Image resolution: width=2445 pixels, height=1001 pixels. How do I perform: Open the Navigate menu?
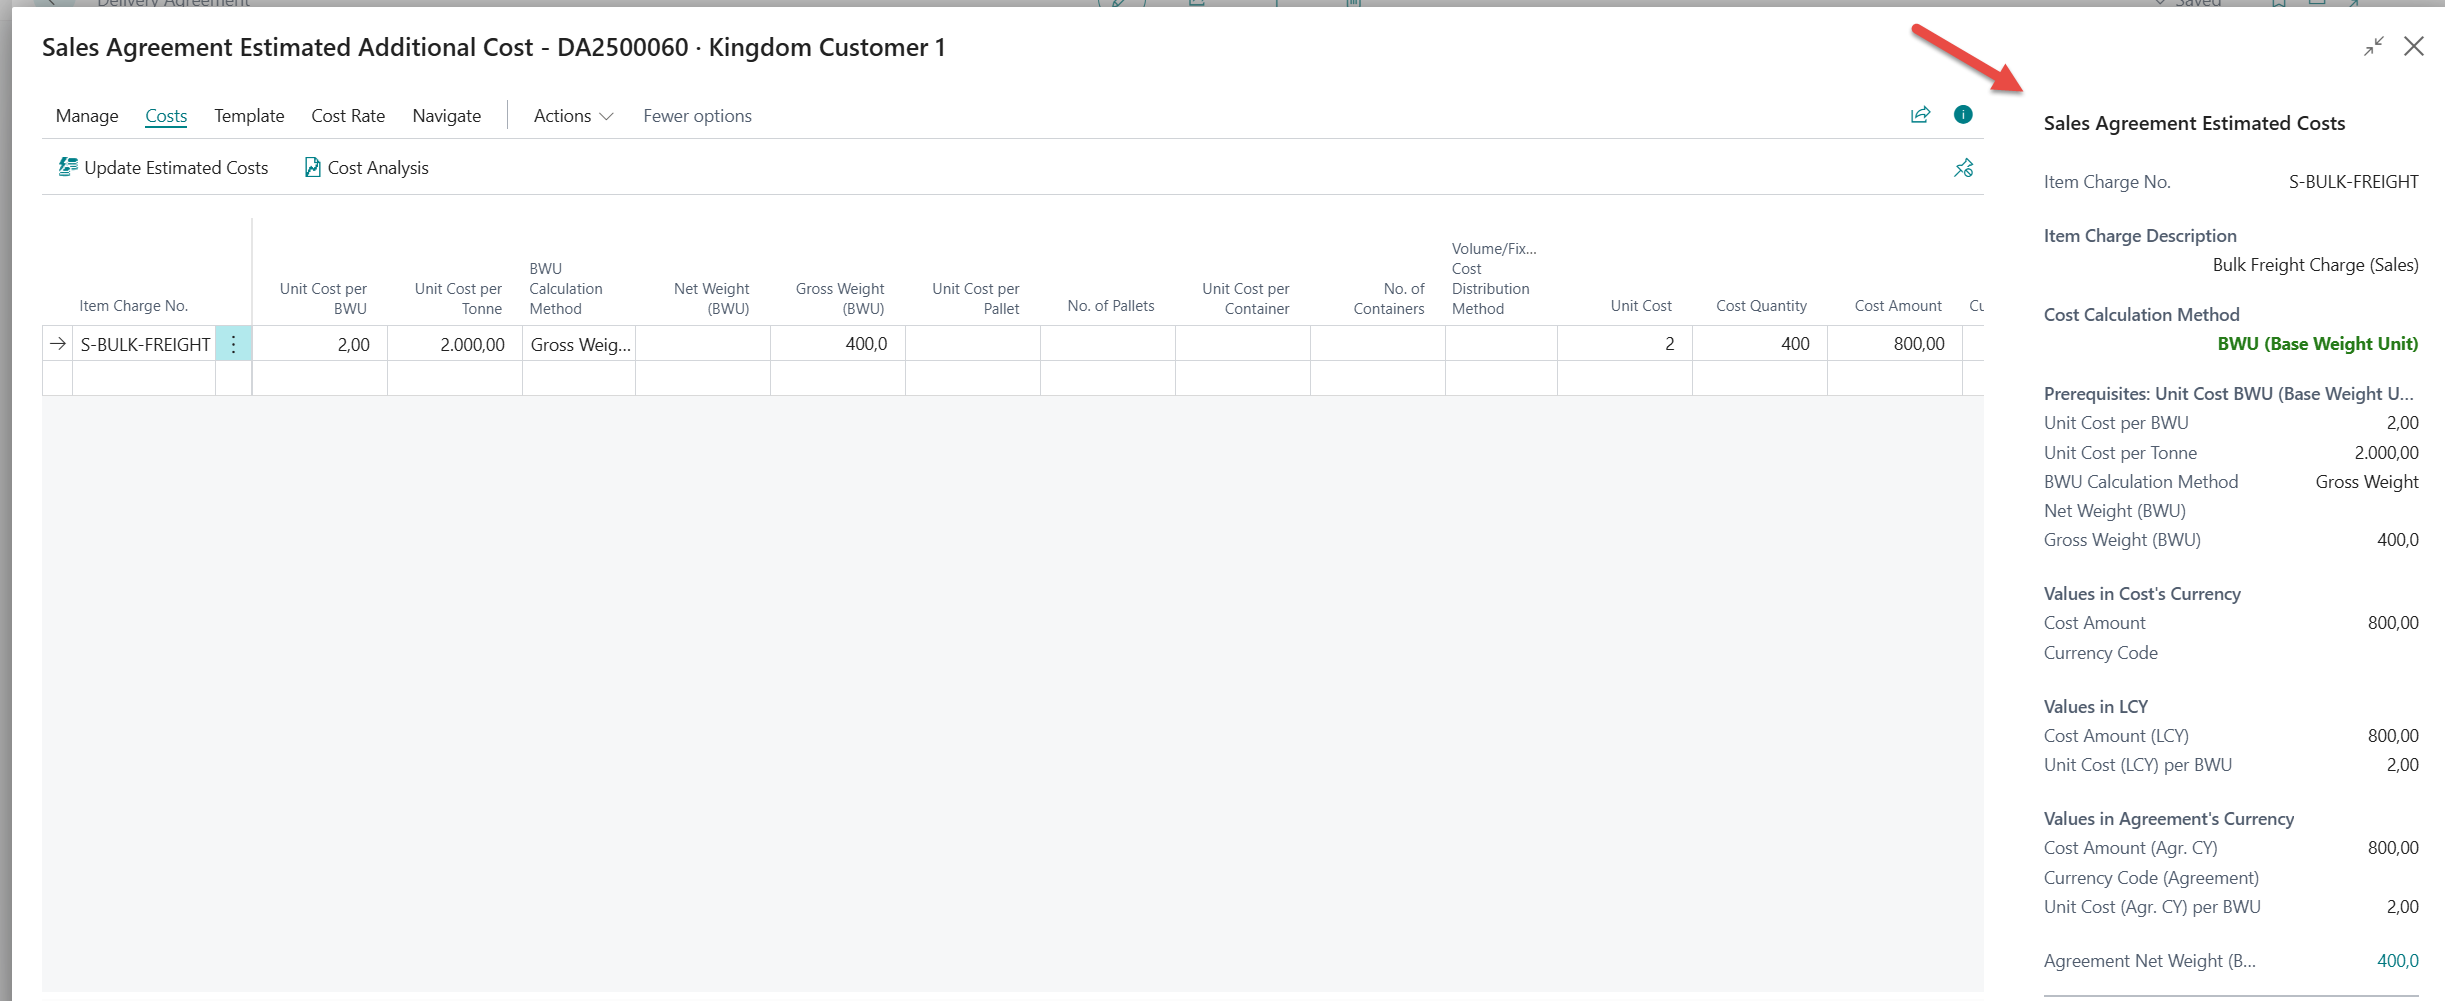[x=446, y=116]
